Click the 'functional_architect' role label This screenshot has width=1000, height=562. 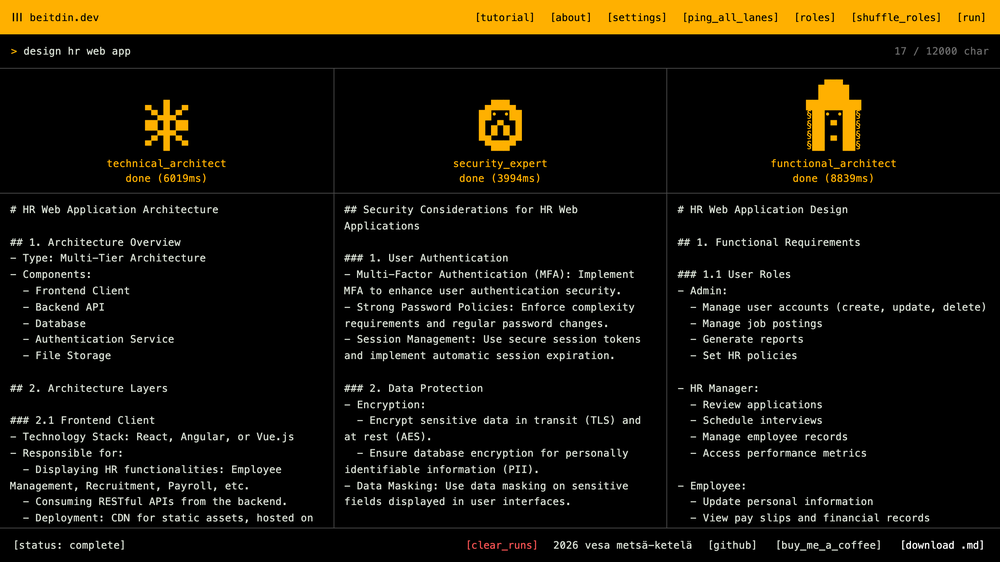coord(834,163)
